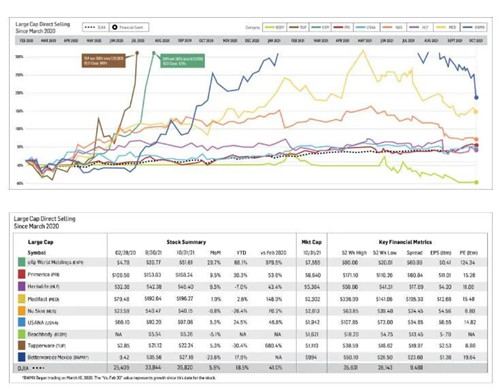Click the green eXp World Holdings color swatch
500x390 pixels.
(22, 262)
